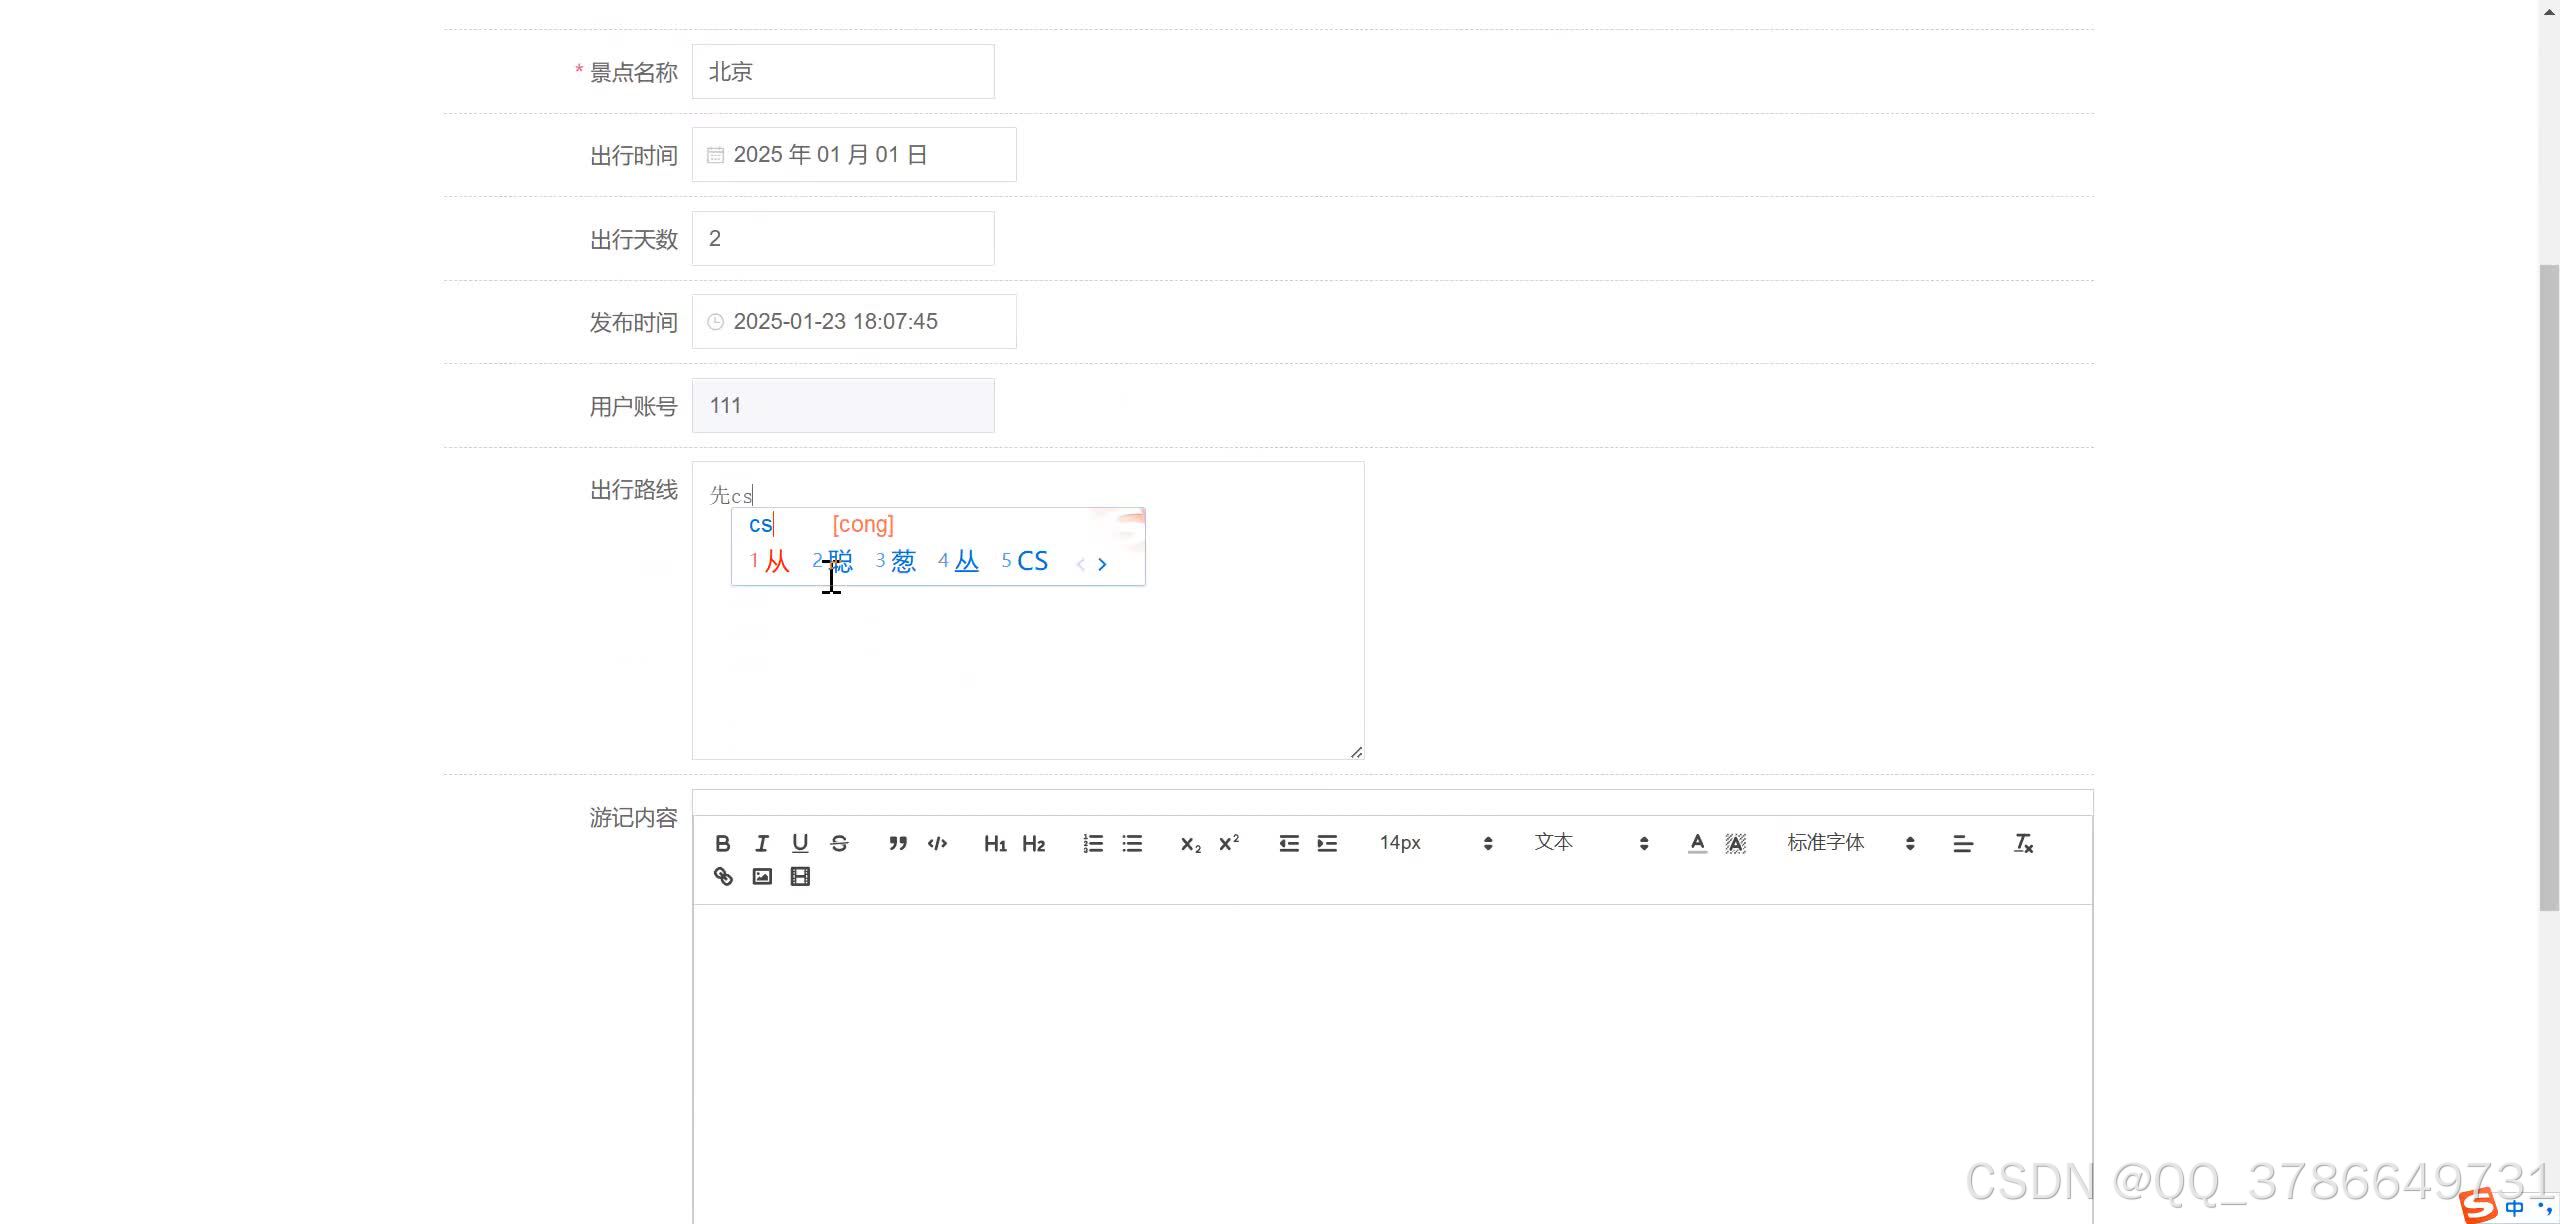Insert a code block with code icon
The height and width of the screenshot is (1224, 2560).
[x=937, y=843]
